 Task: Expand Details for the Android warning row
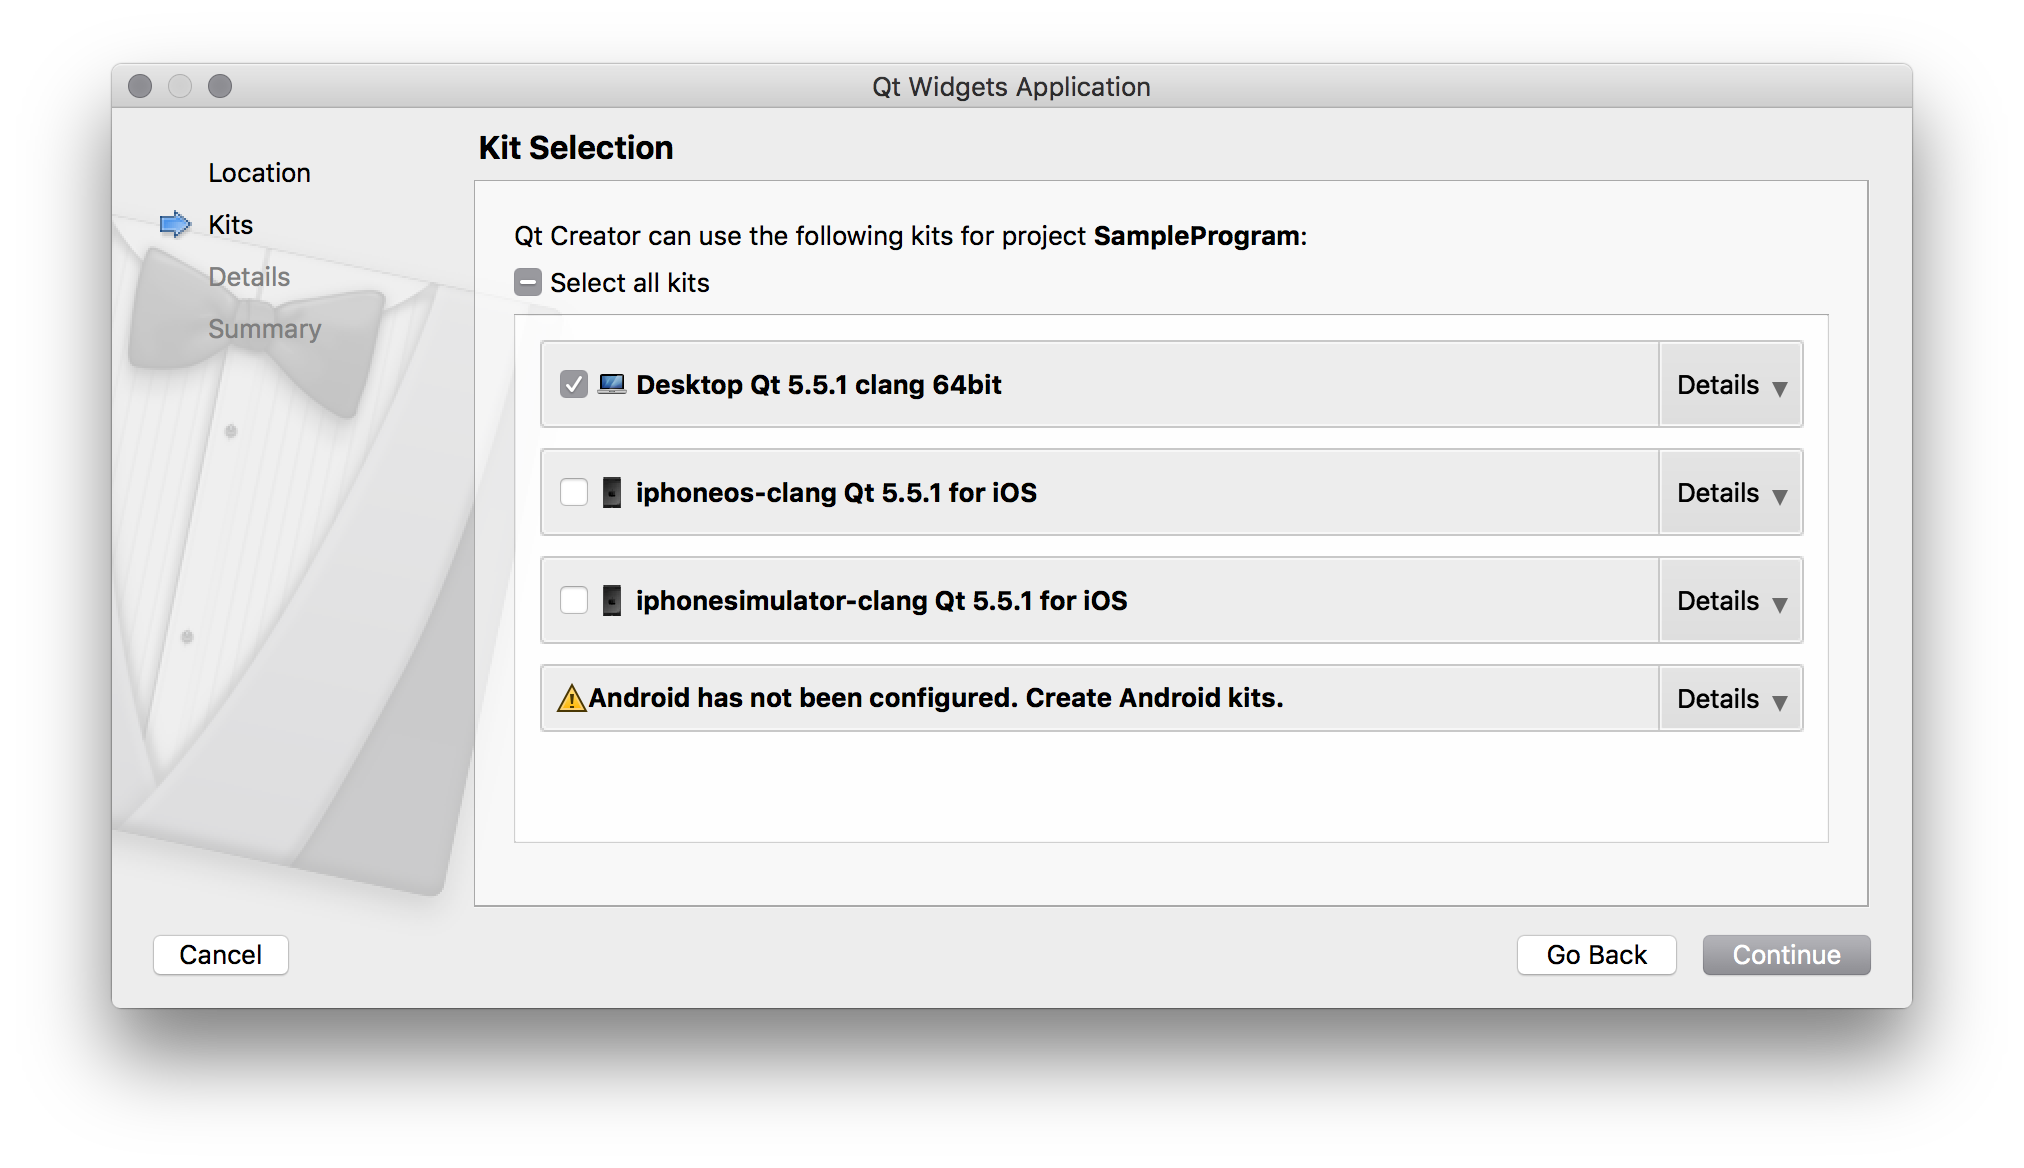click(x=1730, y=699)
